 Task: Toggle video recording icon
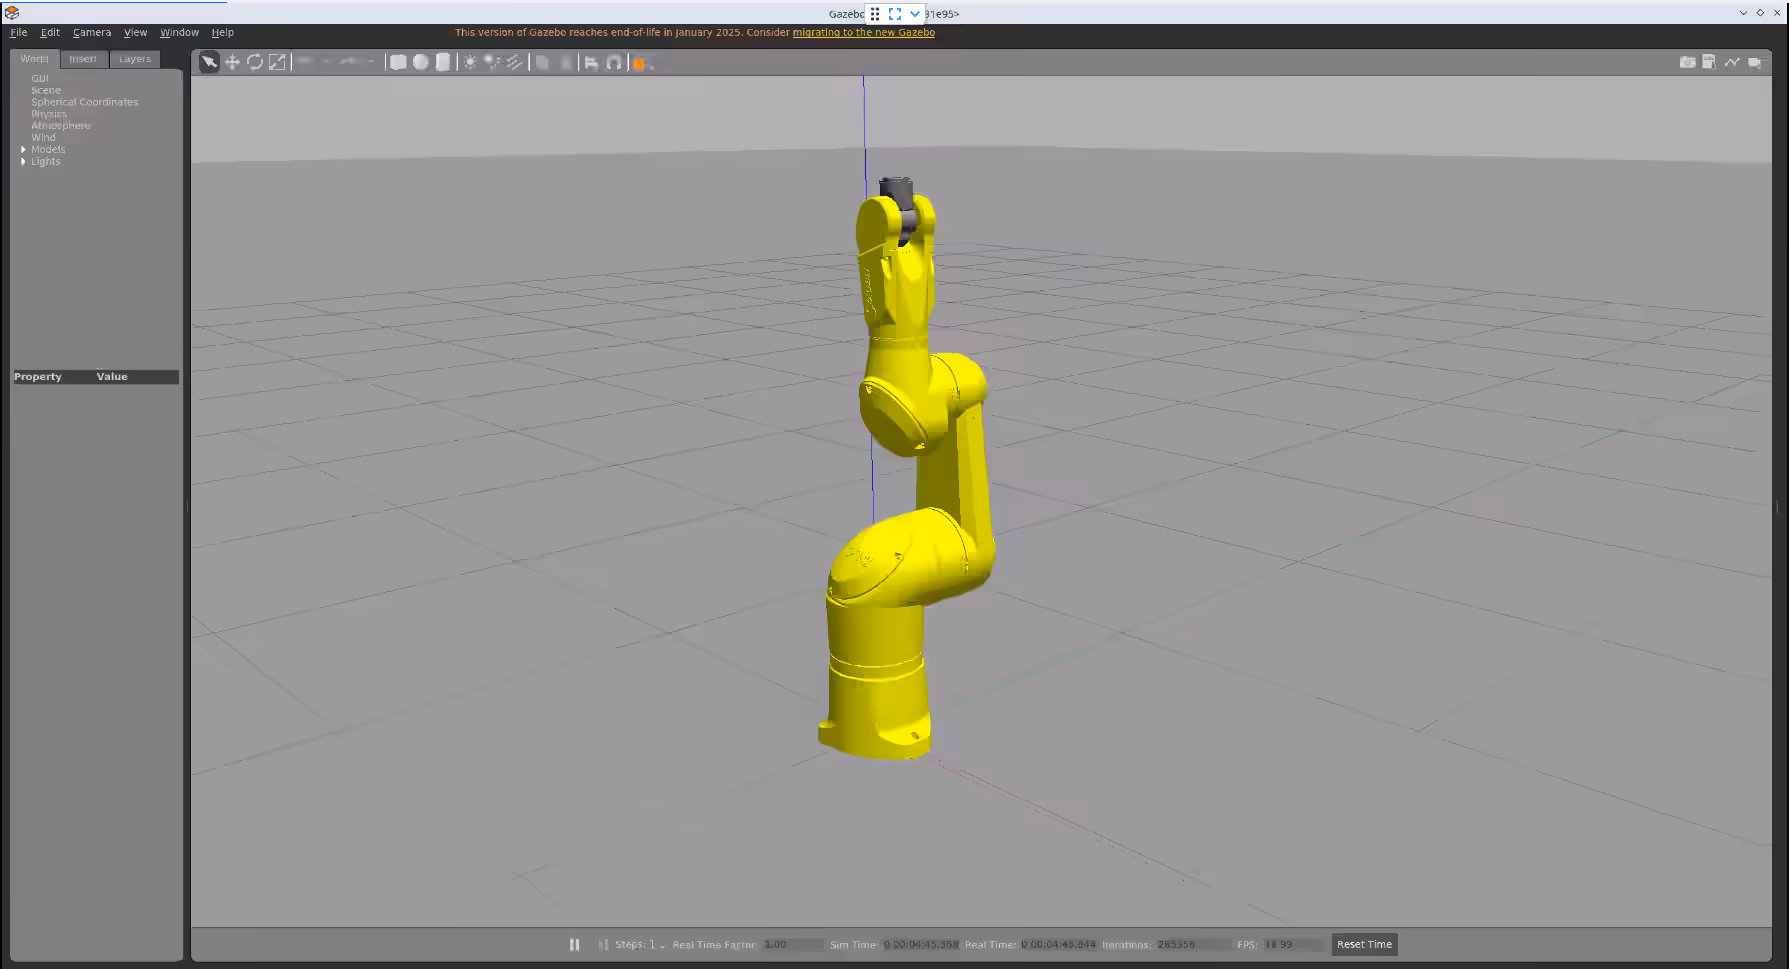click(1755, 62)
